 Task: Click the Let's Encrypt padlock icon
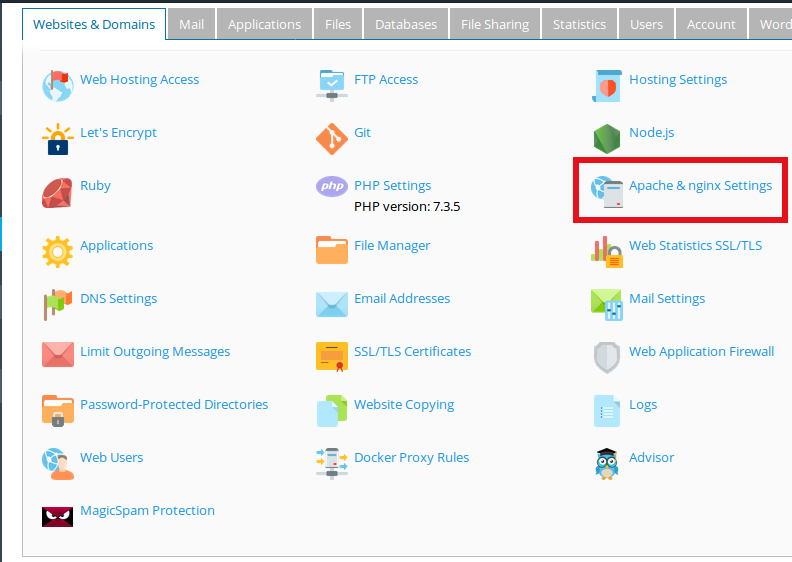click(x=58, y=139)
